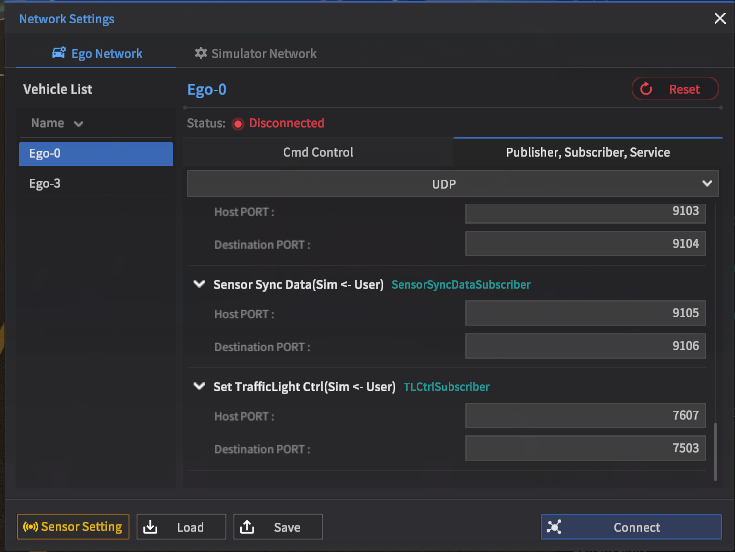Click the Save upload icon

248,527
